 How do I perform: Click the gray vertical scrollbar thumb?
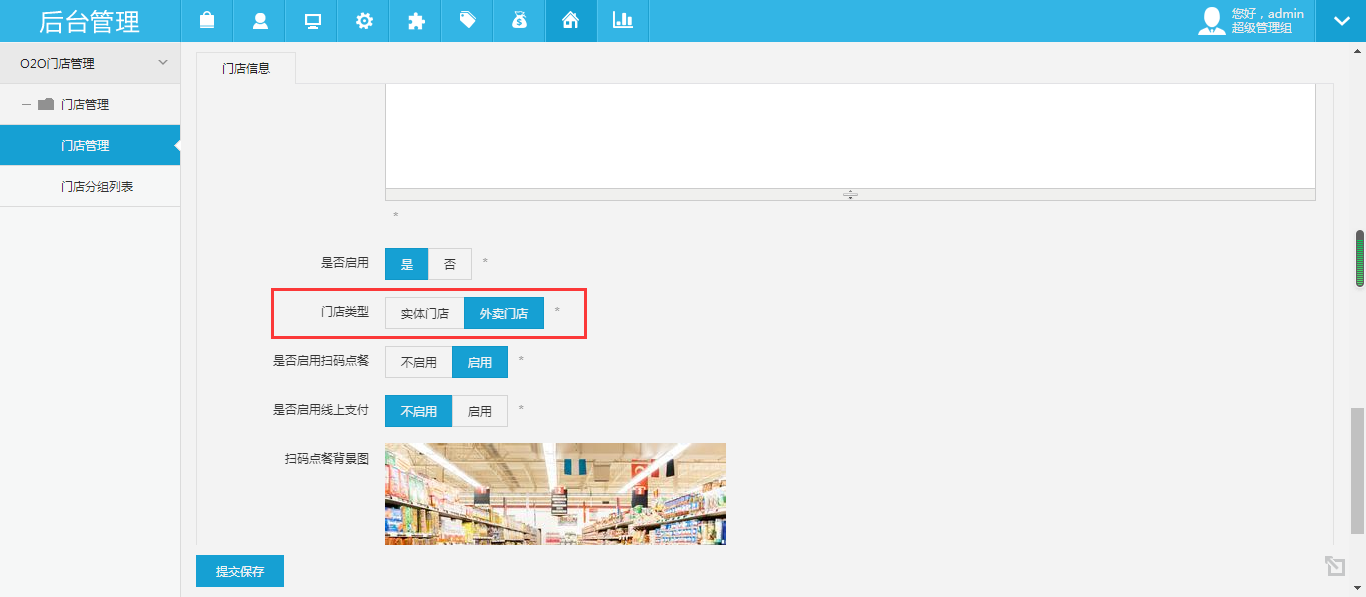click(1358, 471)
